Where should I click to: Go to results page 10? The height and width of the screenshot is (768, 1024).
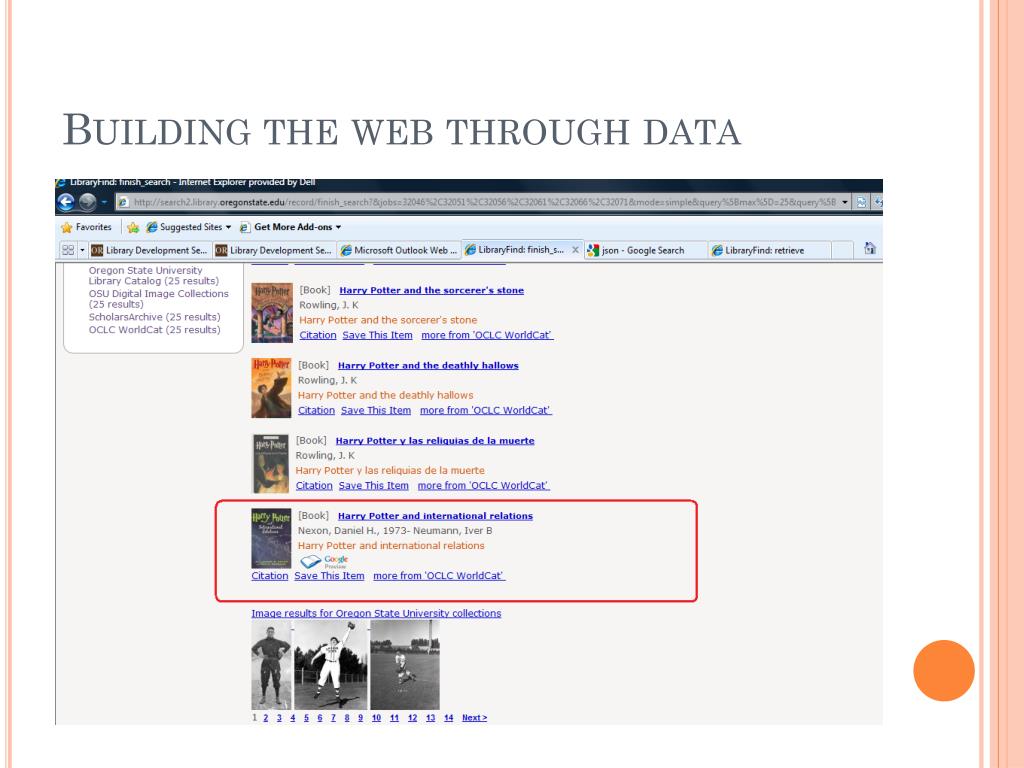(x=376, y=718)
